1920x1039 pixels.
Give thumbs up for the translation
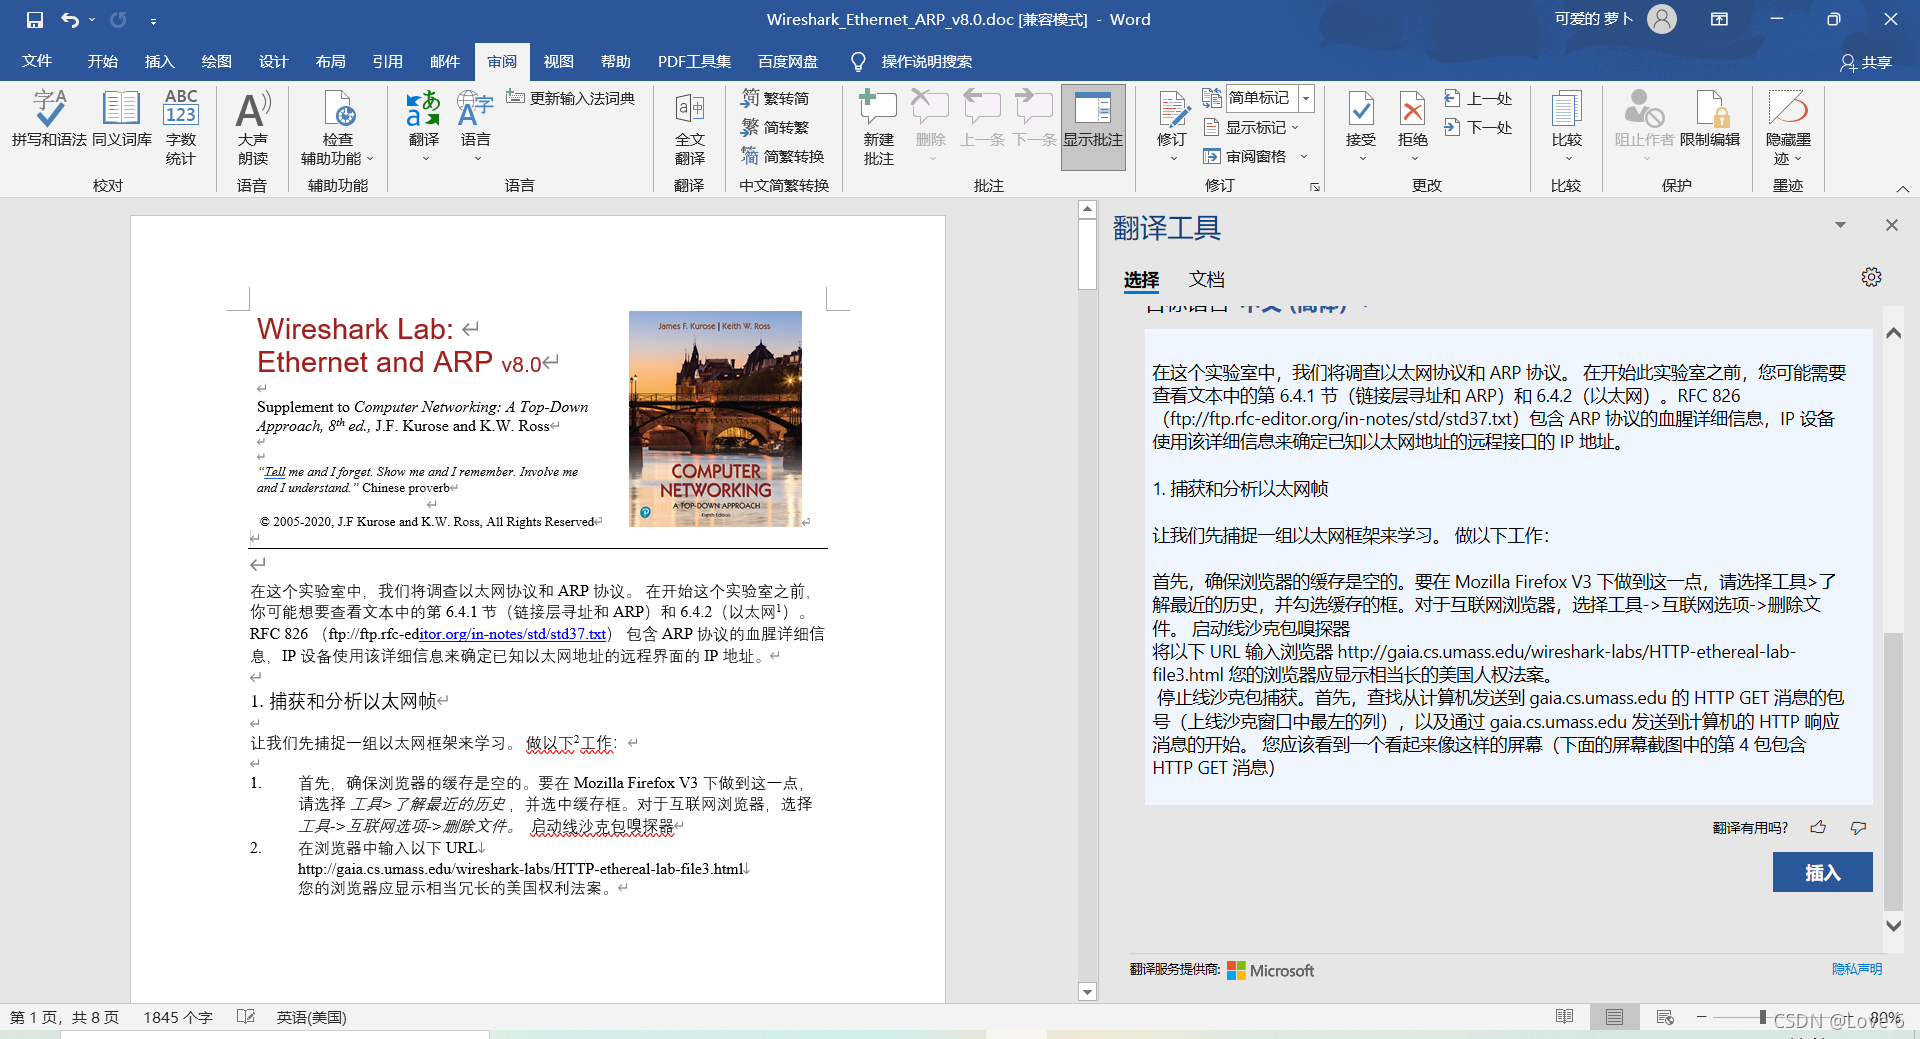(x=1818, y=827)
